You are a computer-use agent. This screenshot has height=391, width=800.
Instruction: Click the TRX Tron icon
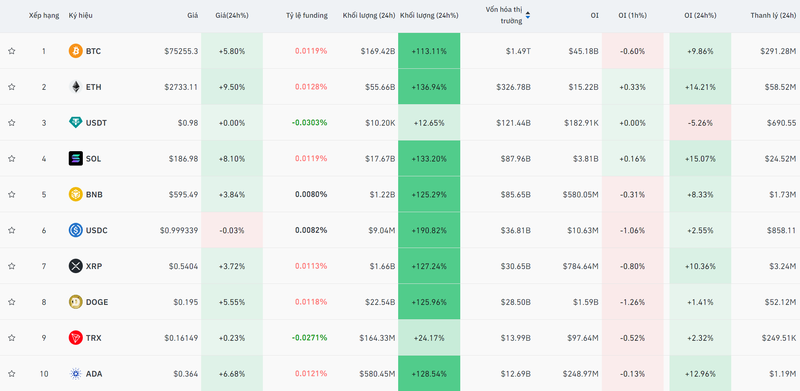coord(76,337)
